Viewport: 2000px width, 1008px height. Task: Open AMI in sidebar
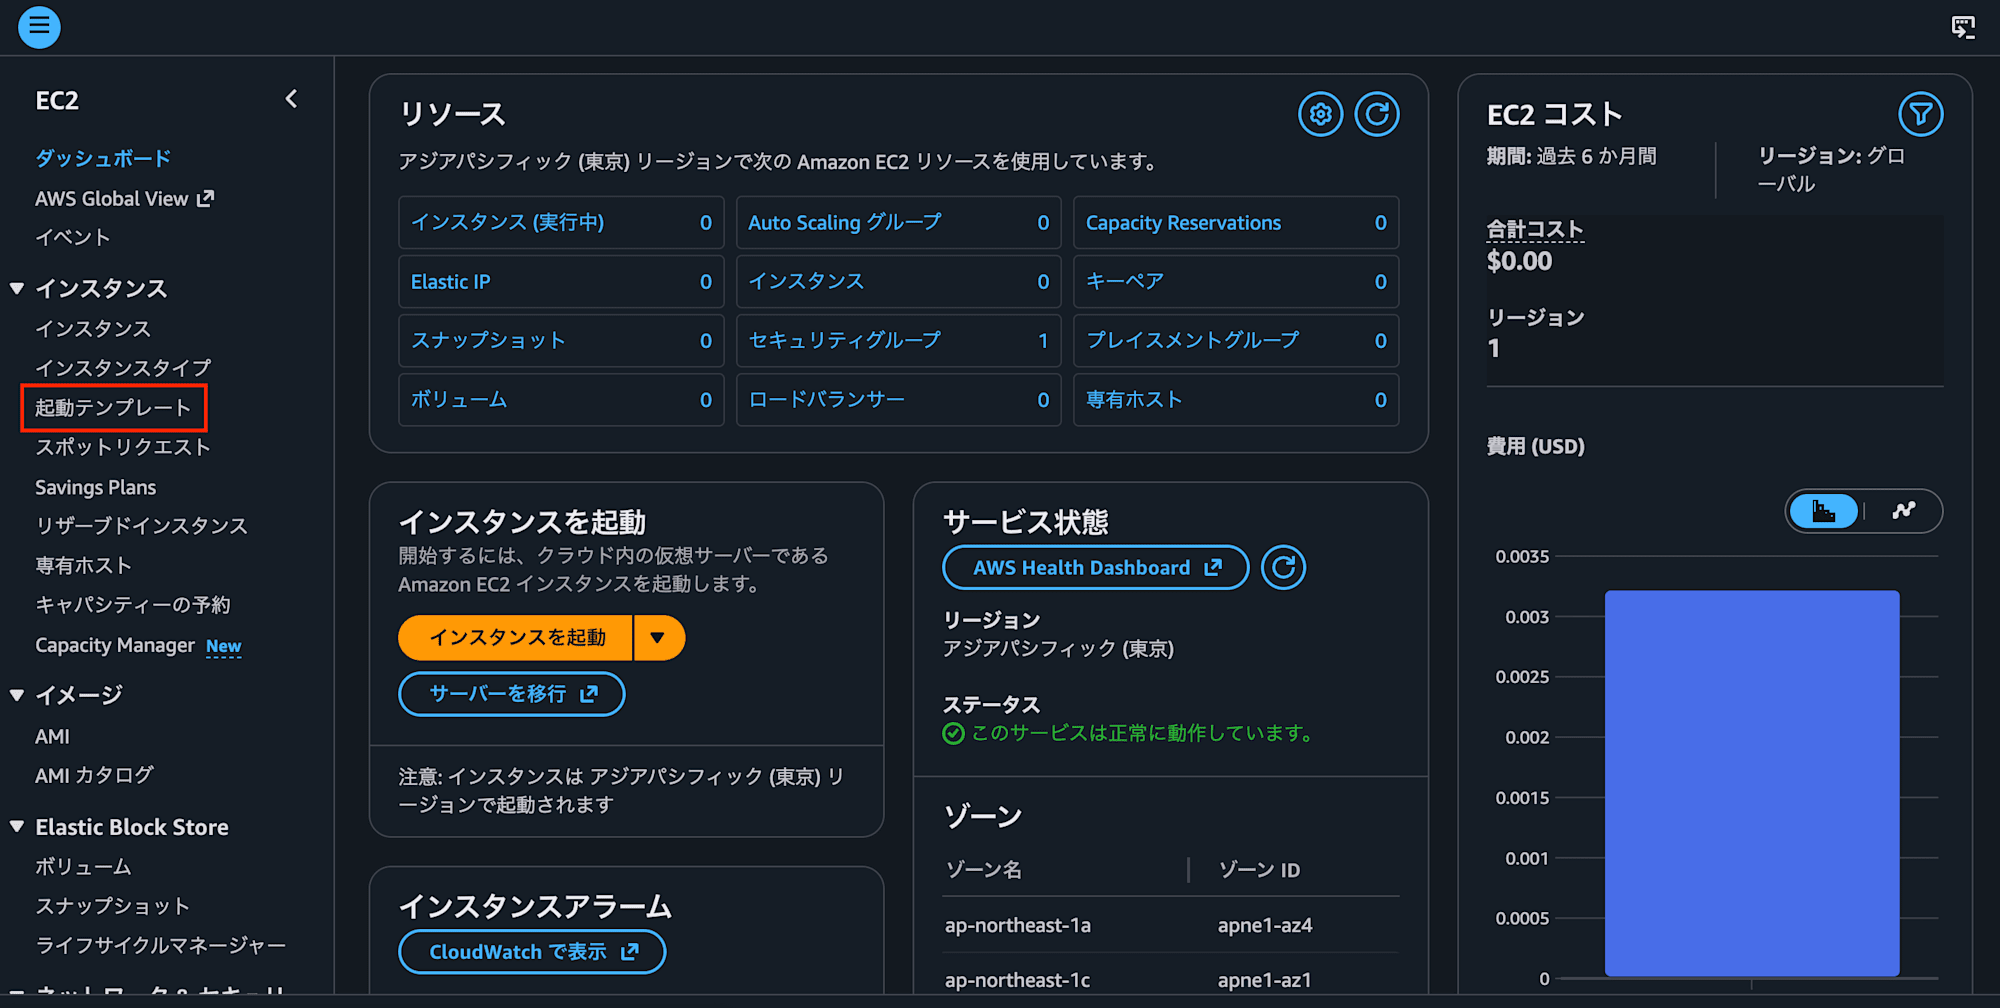point(52,736)
